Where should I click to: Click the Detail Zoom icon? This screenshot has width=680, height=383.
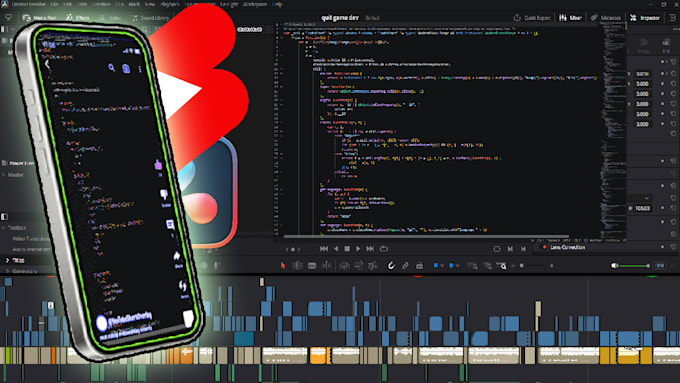coord(487,265)
